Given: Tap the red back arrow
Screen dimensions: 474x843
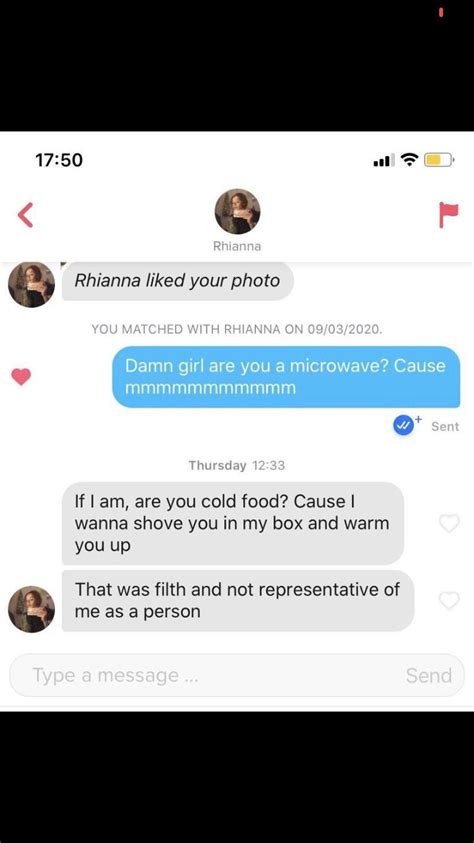Looking at the screenshot, I should [x=25, y=215].
